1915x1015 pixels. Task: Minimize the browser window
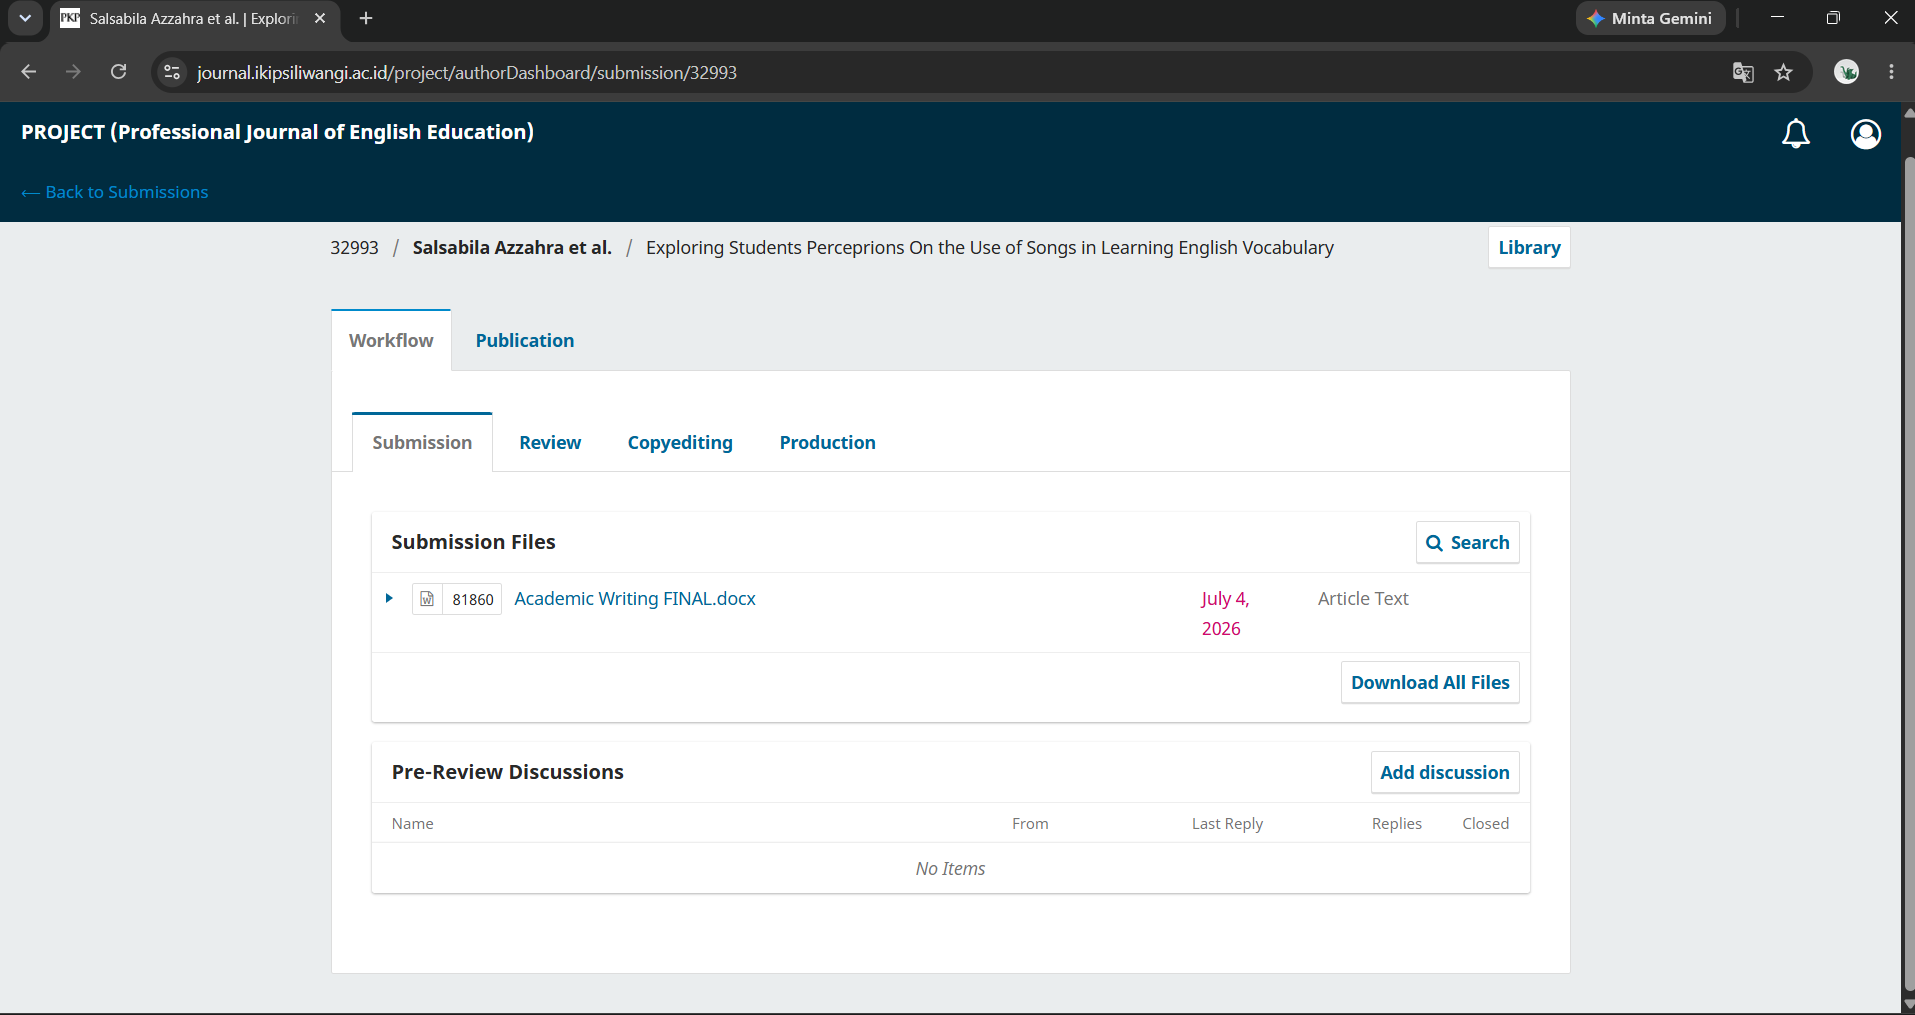pos(1777,18)
